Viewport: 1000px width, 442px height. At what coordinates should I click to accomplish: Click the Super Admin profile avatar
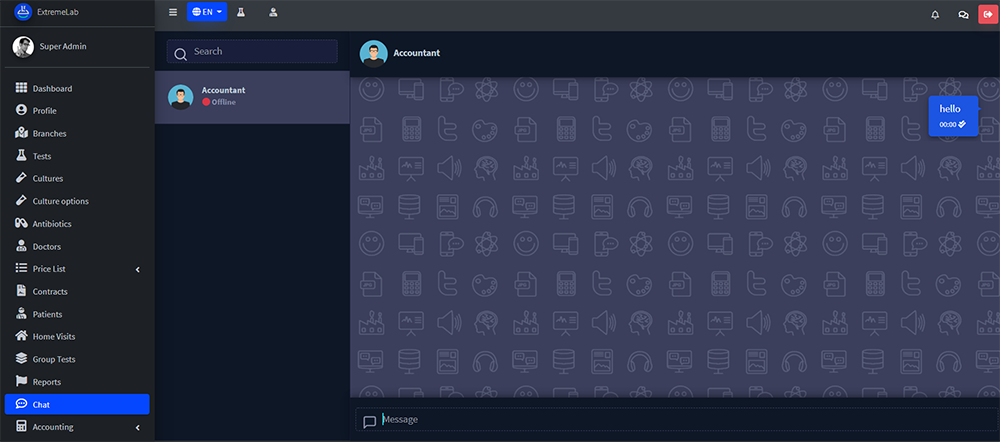click(x=23, y=46)
